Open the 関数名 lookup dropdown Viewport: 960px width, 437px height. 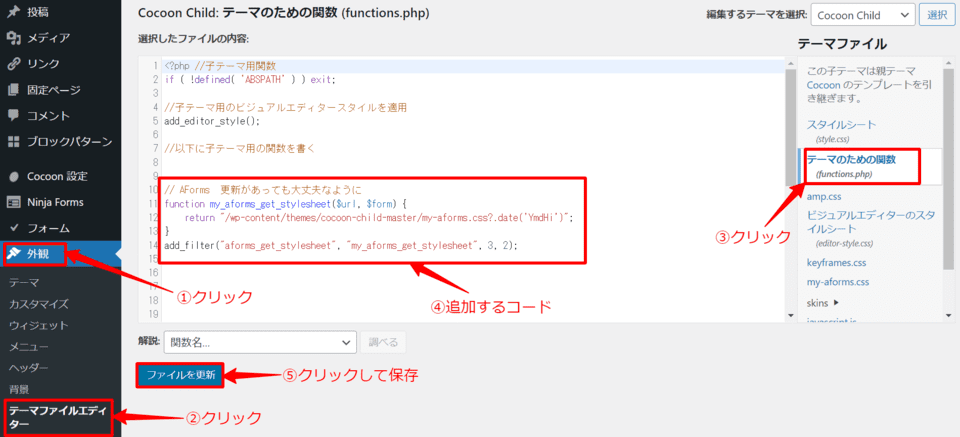pyautogui.click(x=260, y=343)
